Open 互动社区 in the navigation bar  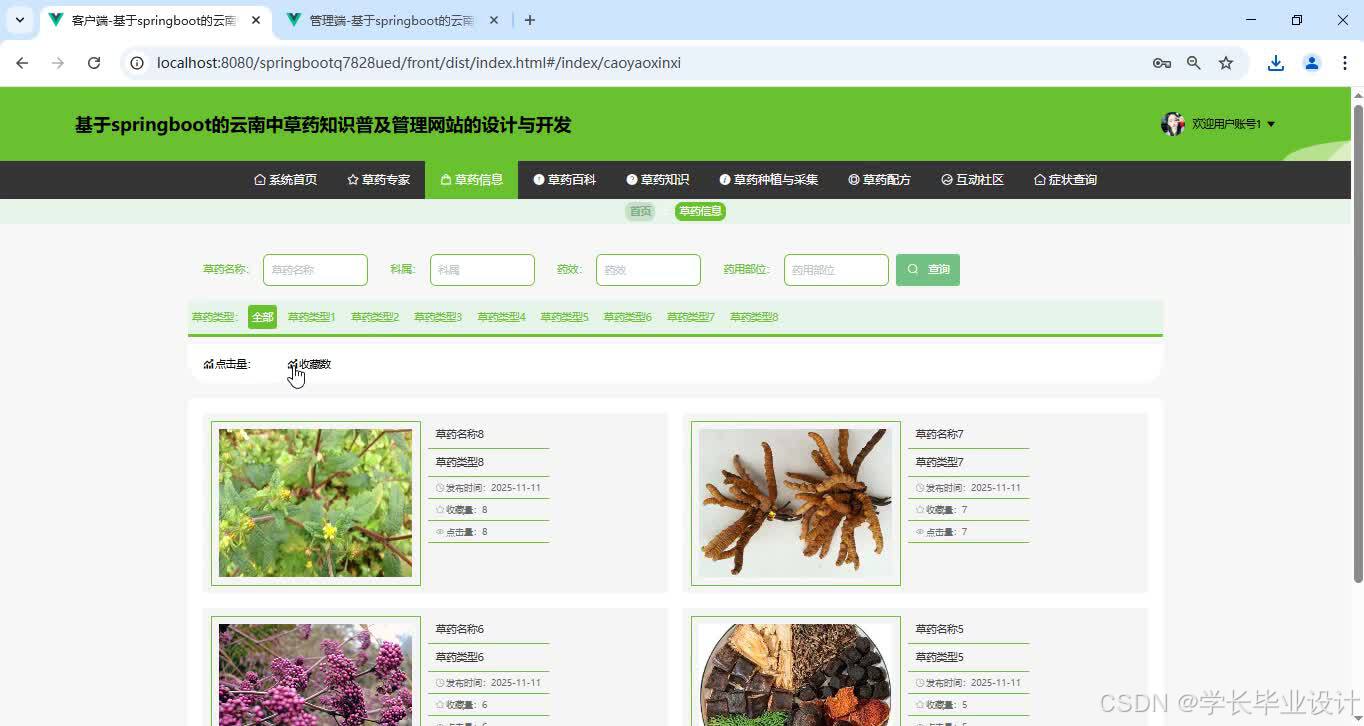(973, 180)
